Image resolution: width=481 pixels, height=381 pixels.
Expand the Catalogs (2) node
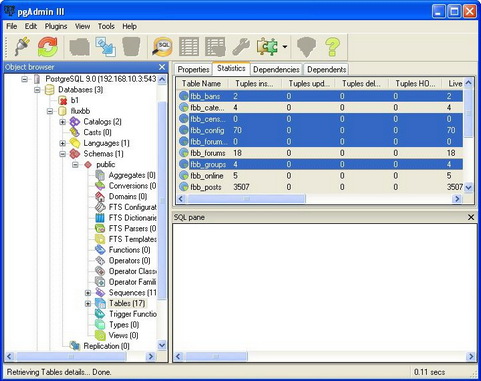pyautogui.click(x=63, y=122)
